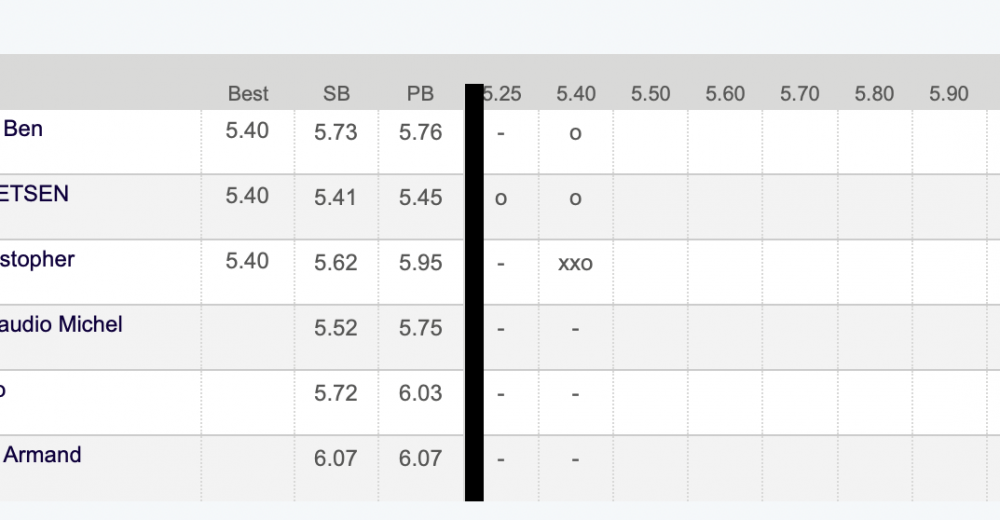Screen dimensions: 1000x520
Task: Open the athlete link ending in stopher
Action: (x=37, y=260)
